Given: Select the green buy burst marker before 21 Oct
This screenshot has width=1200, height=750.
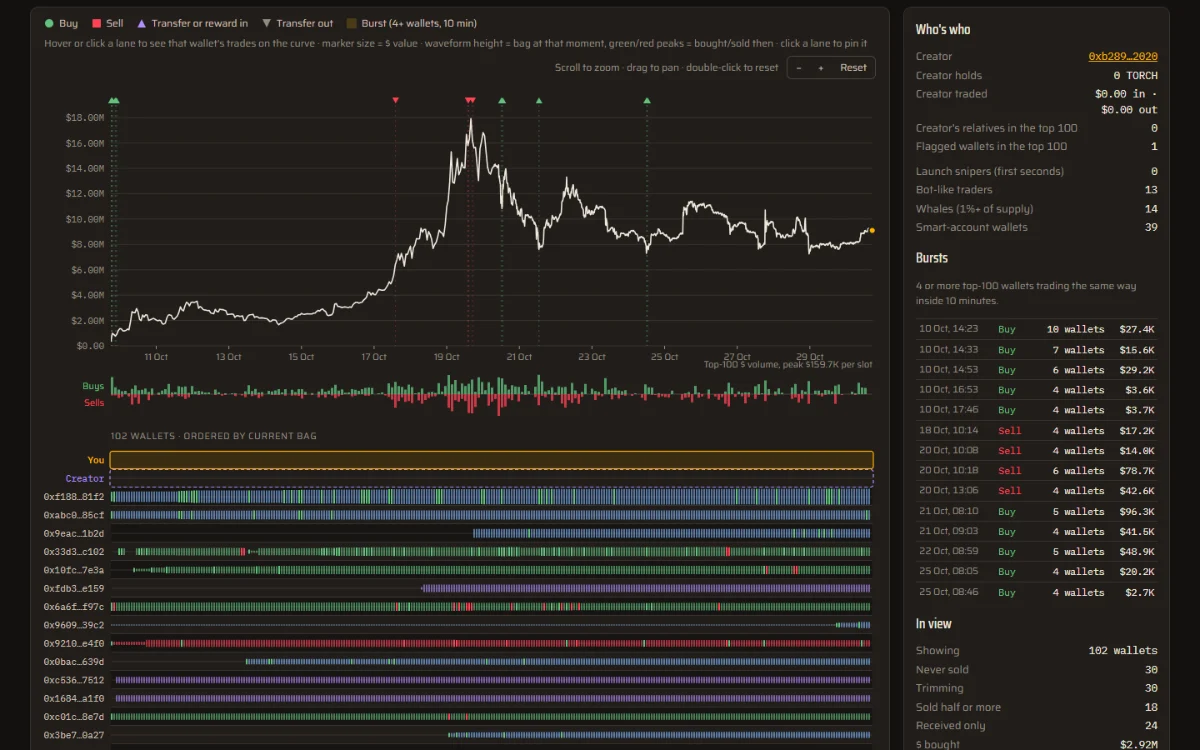Looking at the screenshot, I should click(502, 100).
